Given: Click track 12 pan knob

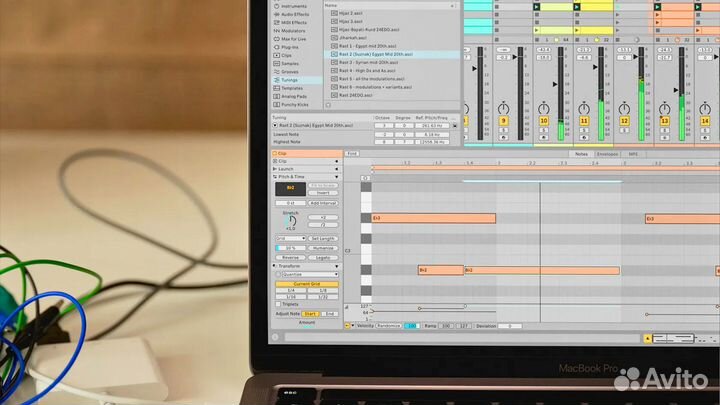Looking at the screenshot, I should pyautogui.click(x=624, y=108).
